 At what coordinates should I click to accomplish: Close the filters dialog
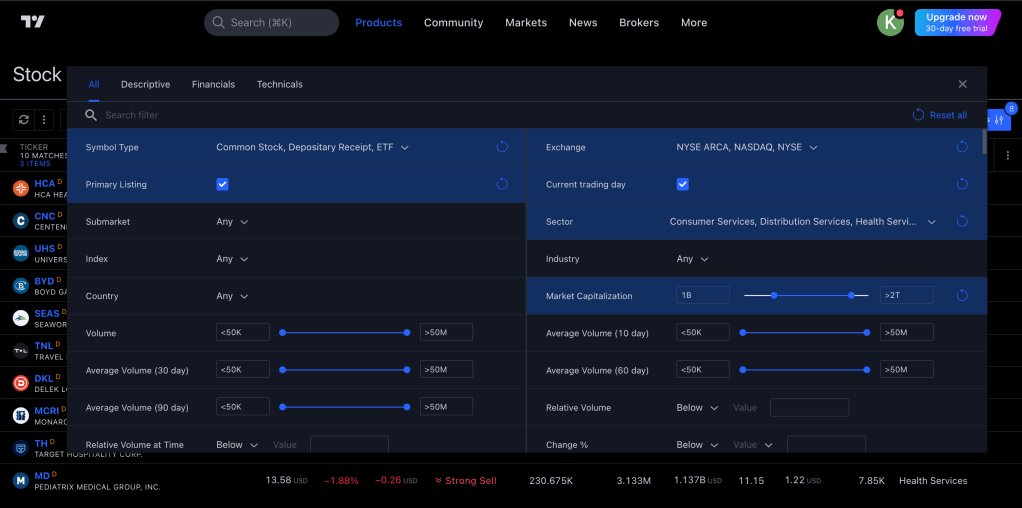962,85
